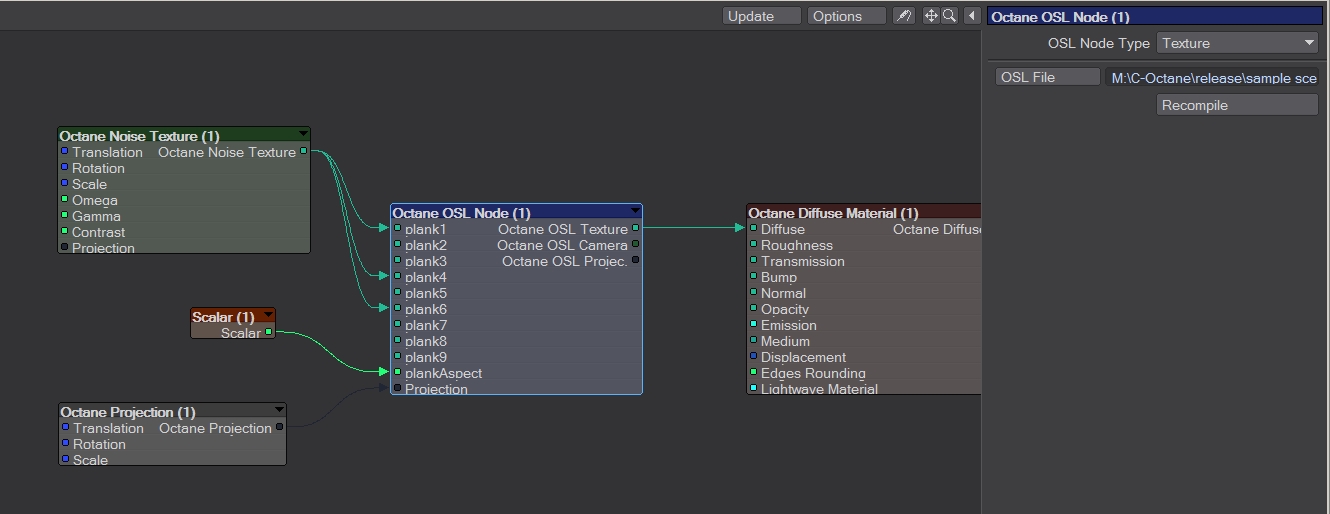Click the OSL file path field

pyautogui.click(x=1211, y=77)
